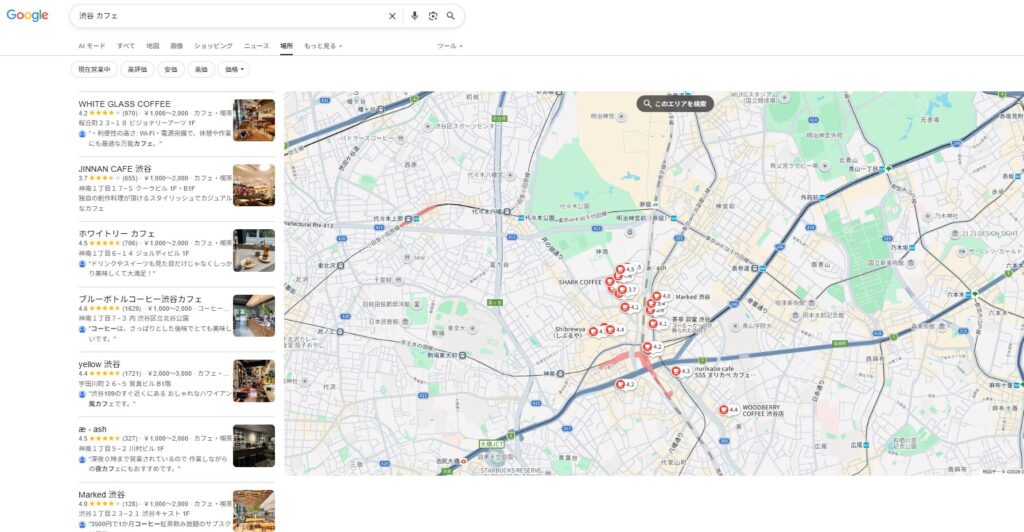This screenshot has width=1024, height=532.
Task: Click the 東京大 landmark marker on map
Action: click(472, 328)
